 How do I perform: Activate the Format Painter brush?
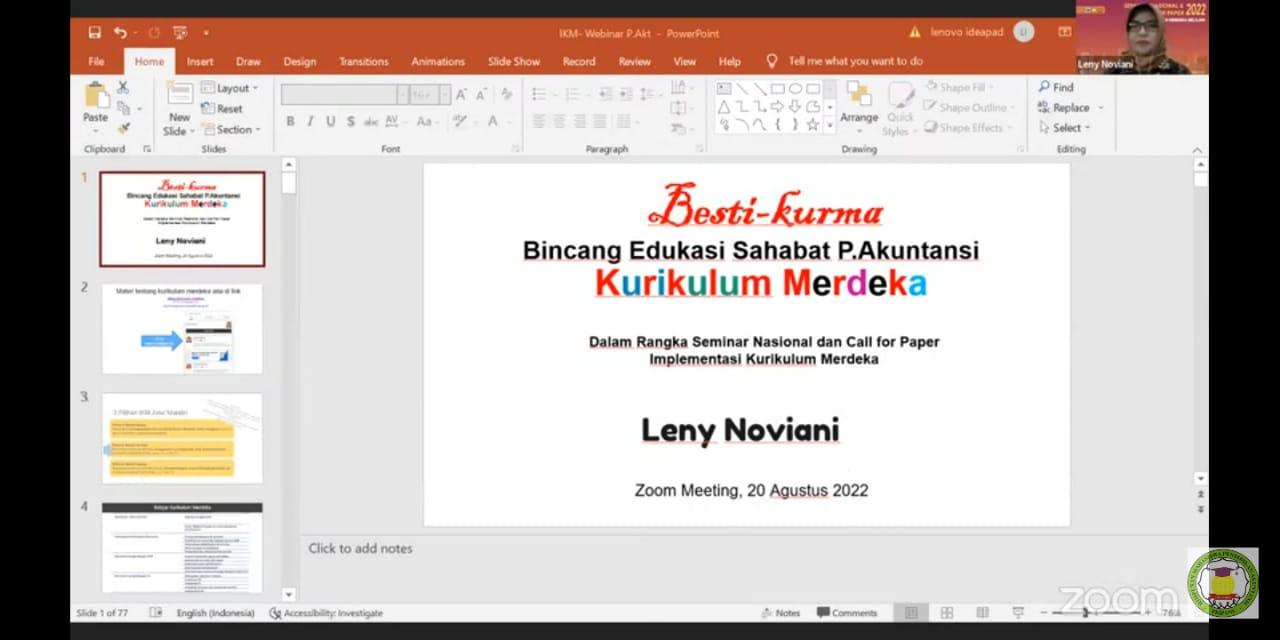pos(123,128)
